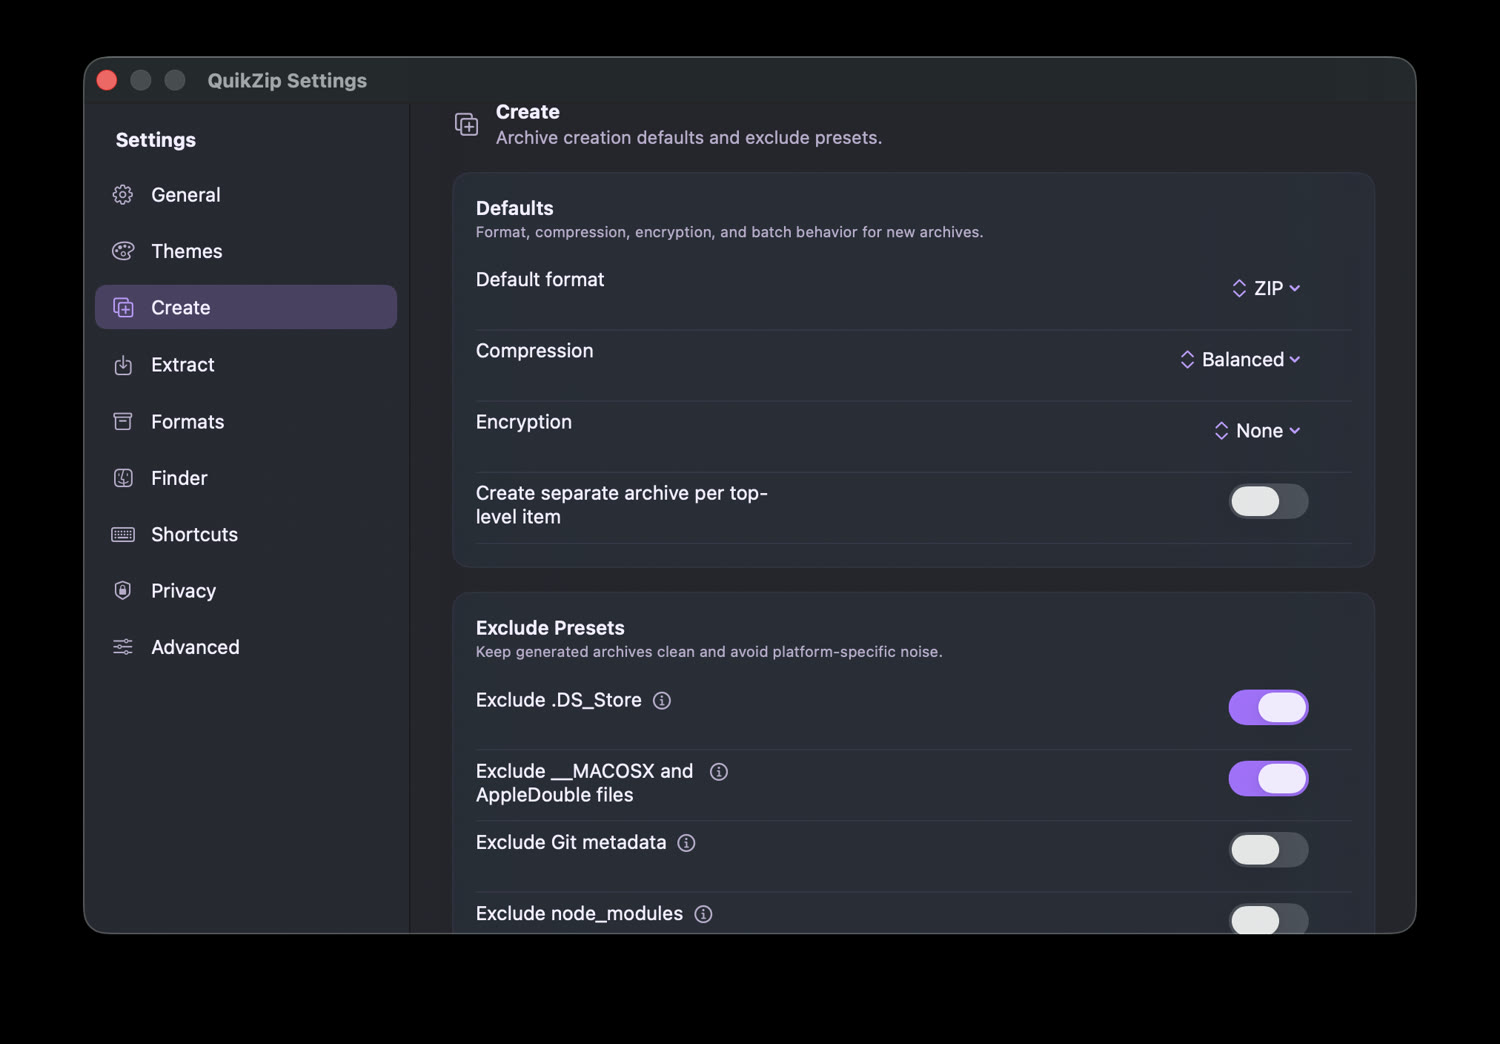Show info for Exclude node_modules
The image size is (1500, 1044).
pyautogui.click(x=703, y=914)
